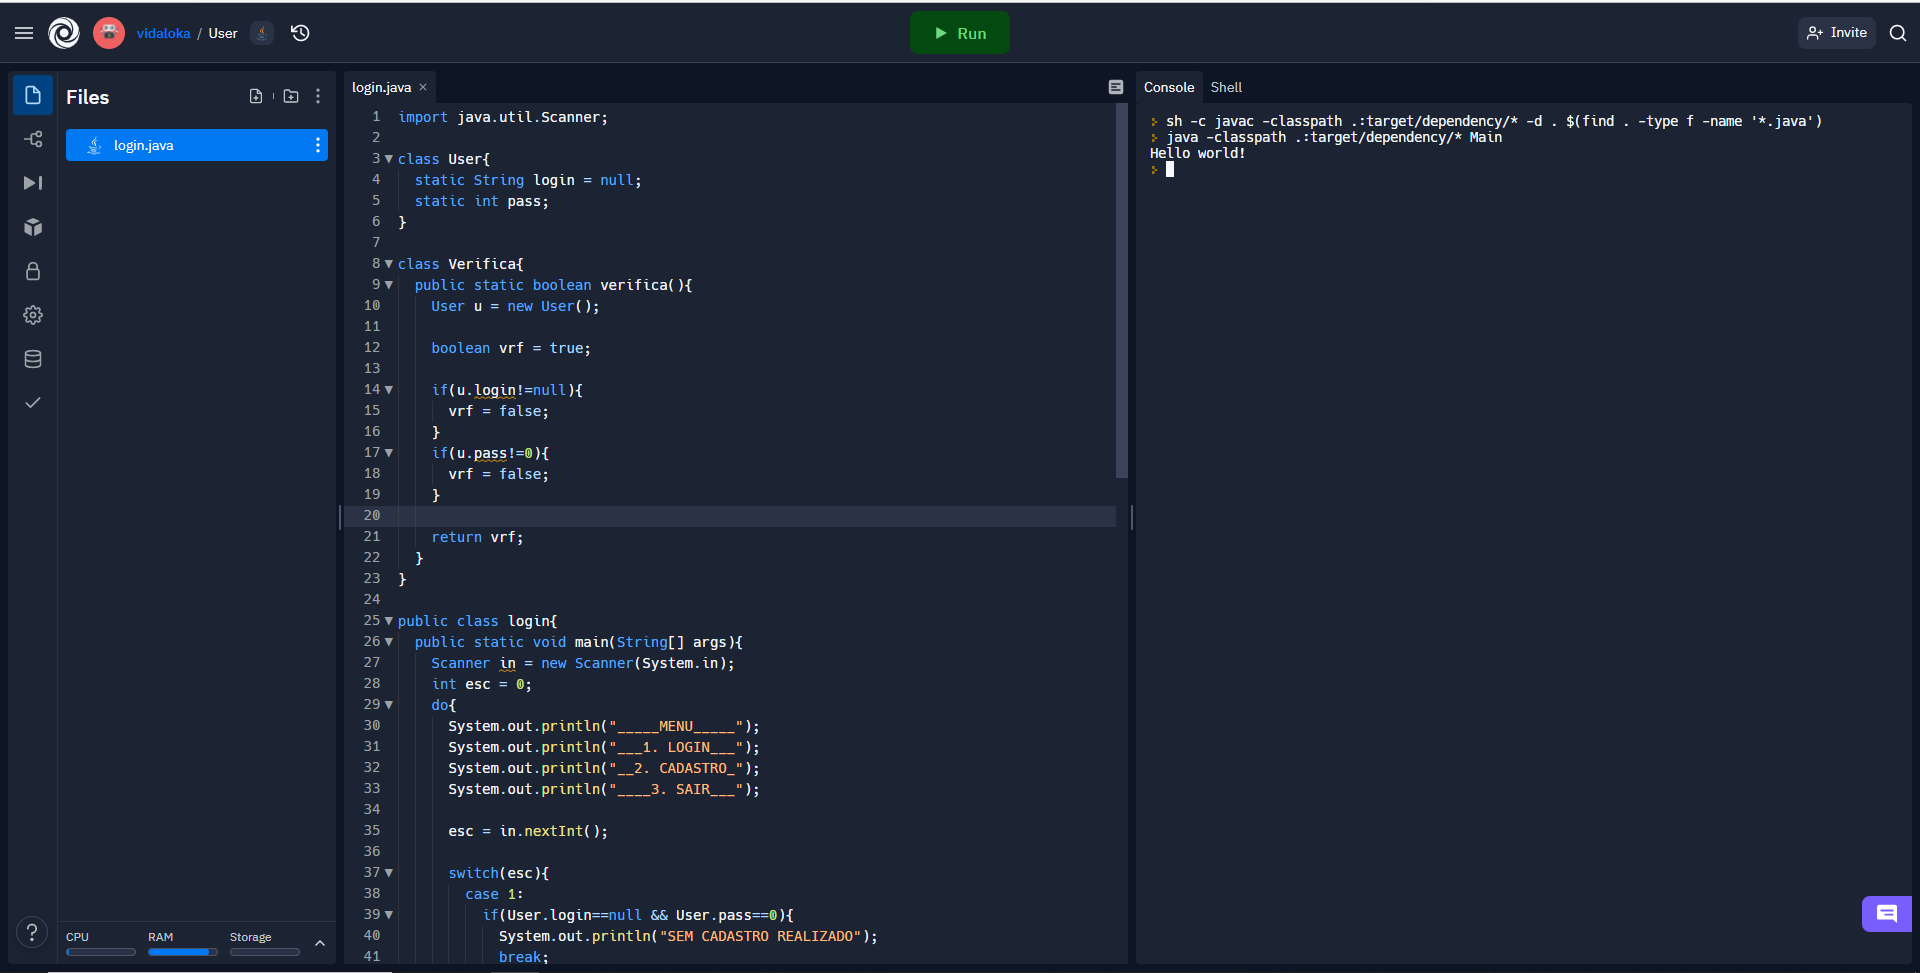Switch to the Shell tab
This screenshot has height=973, width=1920.
(1226, 87)
